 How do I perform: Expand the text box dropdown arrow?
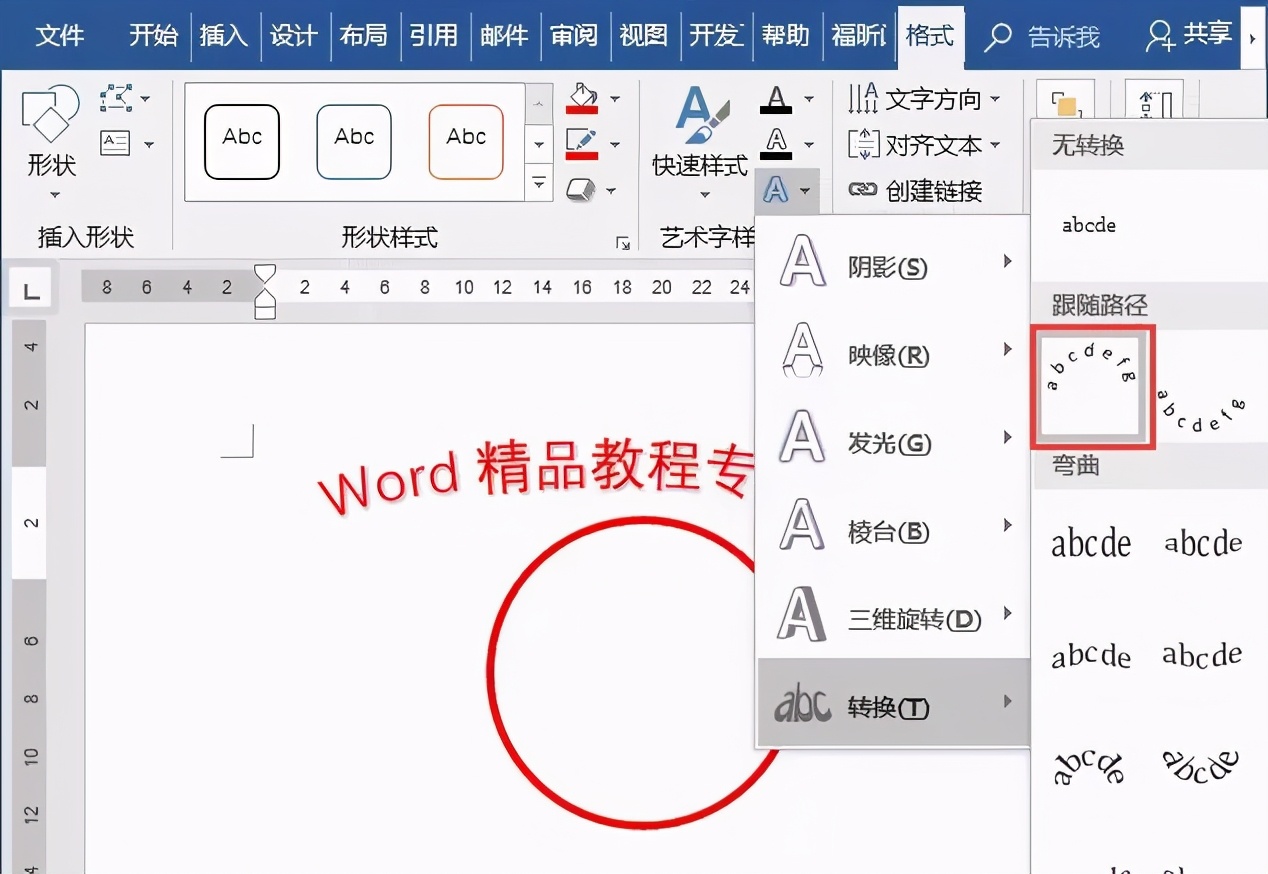point(148,145)
